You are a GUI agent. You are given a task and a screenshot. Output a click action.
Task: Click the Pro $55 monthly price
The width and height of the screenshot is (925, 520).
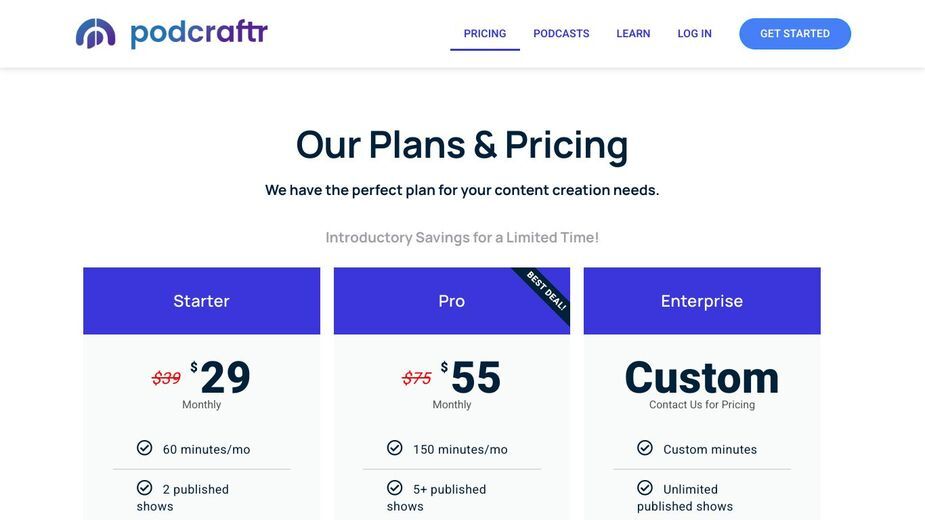click(x=471, y=377)
